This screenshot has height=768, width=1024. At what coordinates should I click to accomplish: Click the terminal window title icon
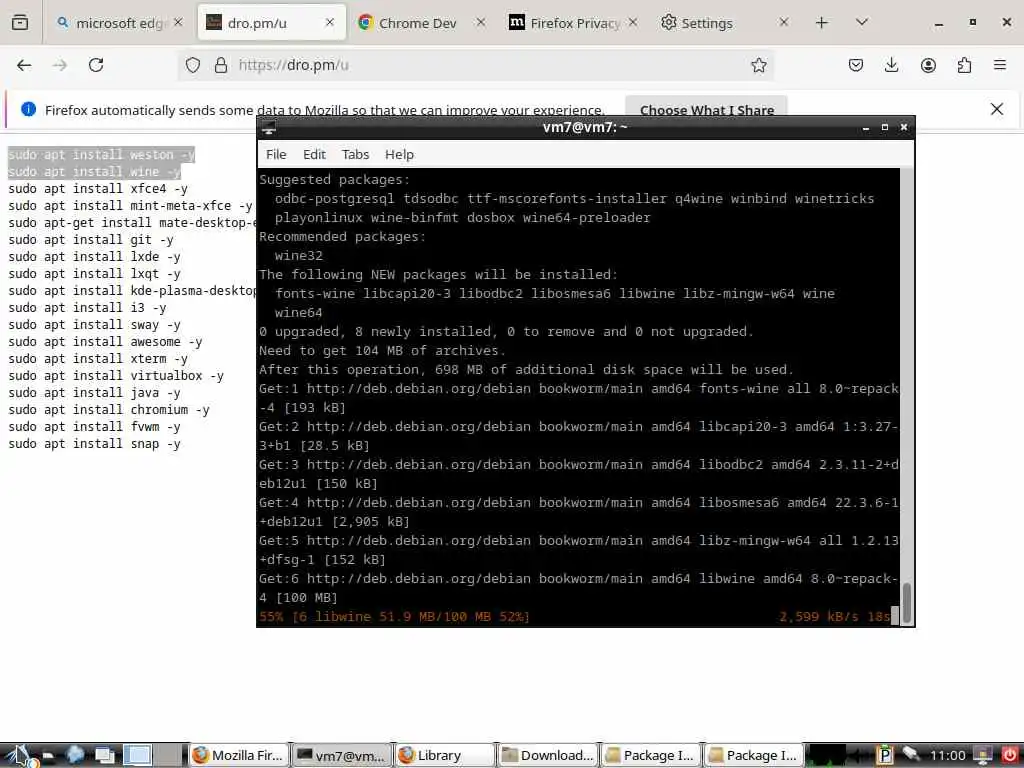(268, 128)
